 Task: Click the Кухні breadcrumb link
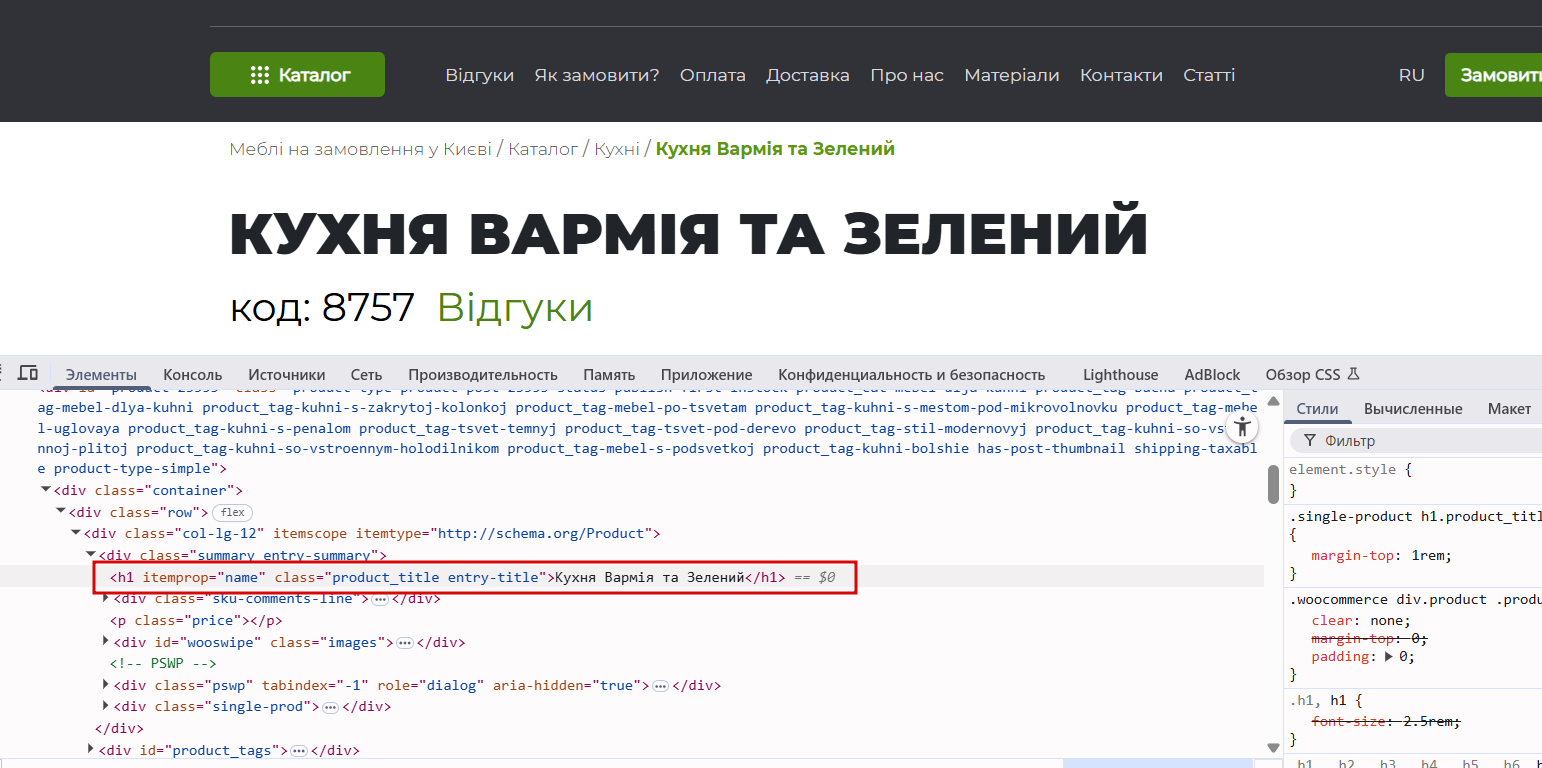click(617, 149)
